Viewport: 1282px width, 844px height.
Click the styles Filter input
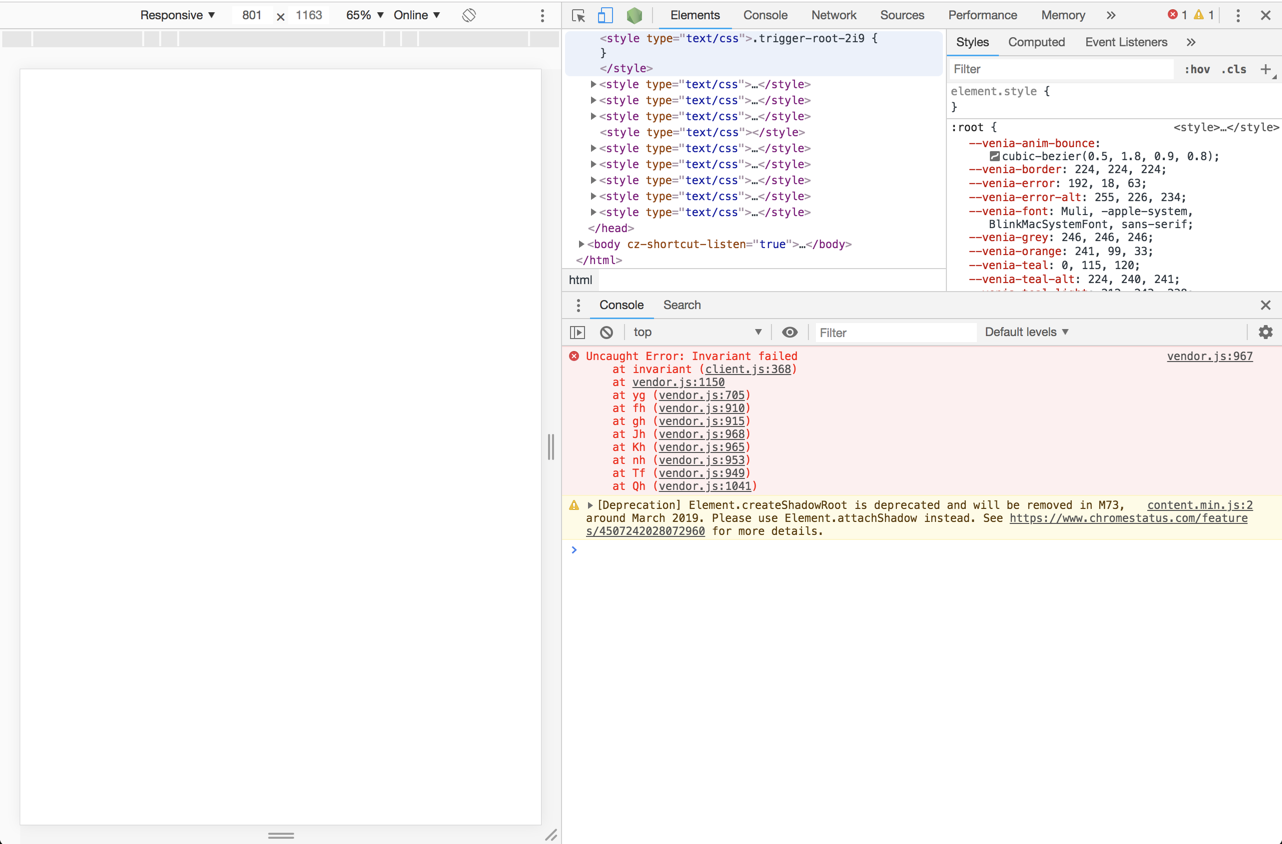(x=1060, y=69)
